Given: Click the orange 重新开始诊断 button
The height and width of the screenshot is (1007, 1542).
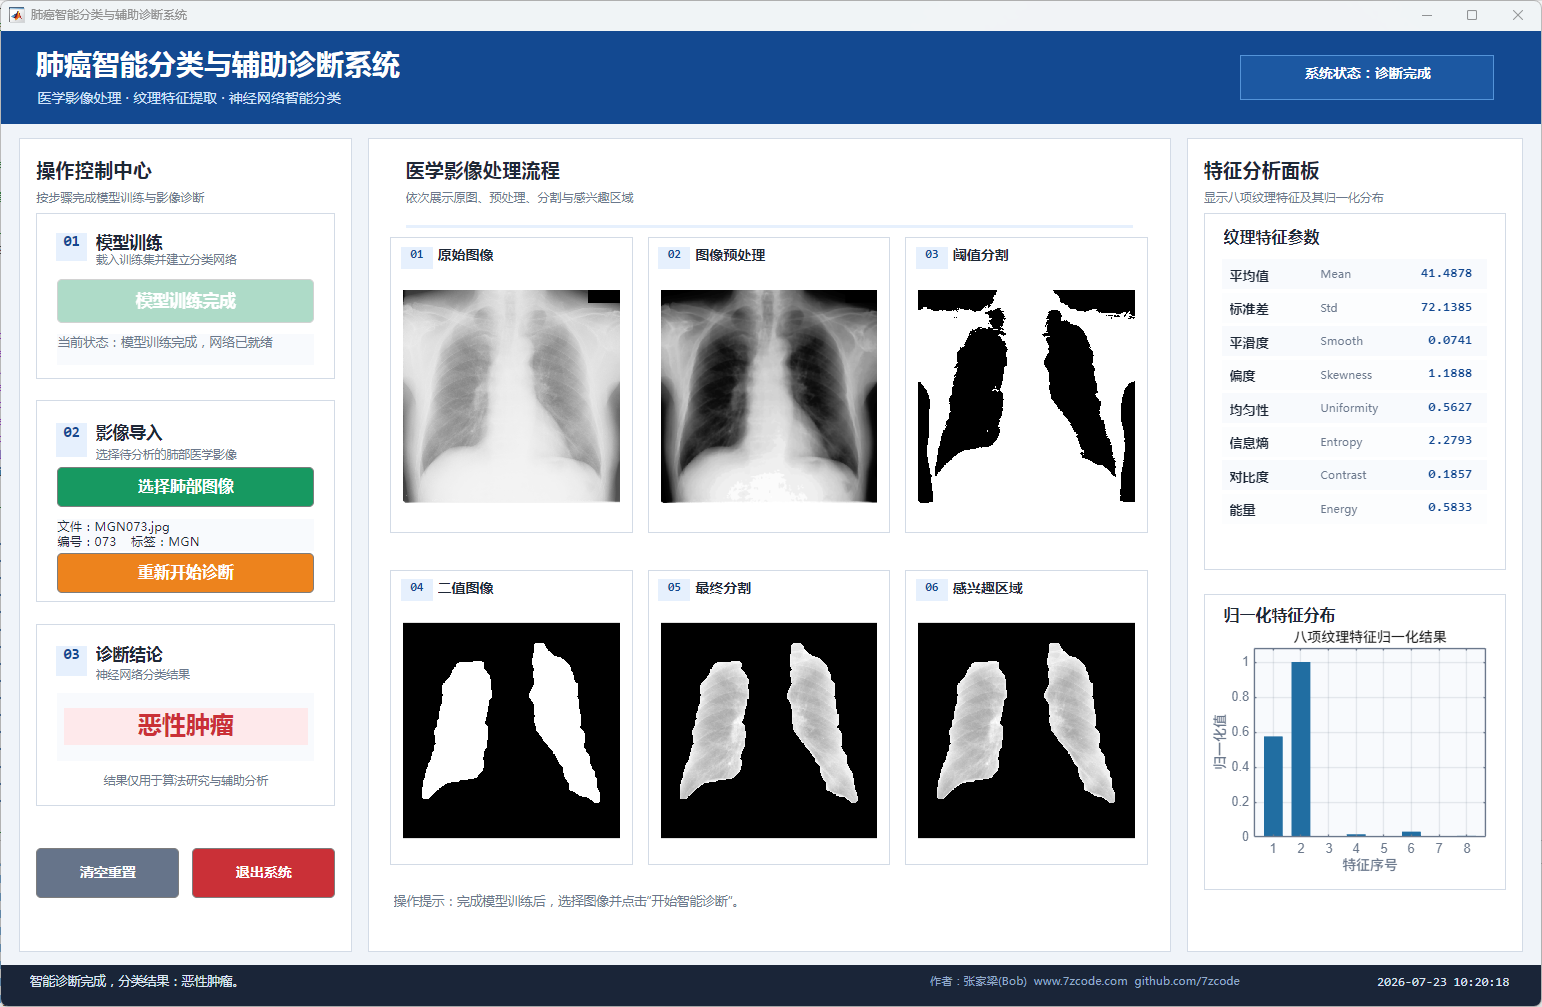Looking at the screenshot, I should 185,573.
